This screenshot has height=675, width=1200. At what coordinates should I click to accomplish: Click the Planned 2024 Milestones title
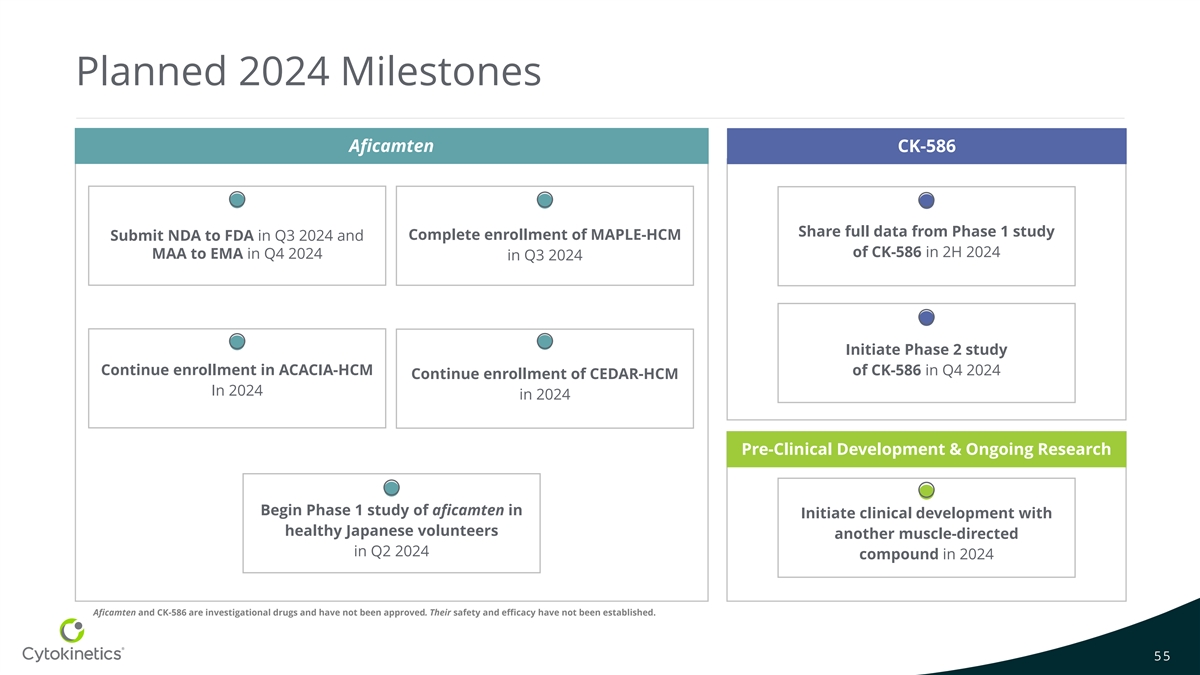308,72
